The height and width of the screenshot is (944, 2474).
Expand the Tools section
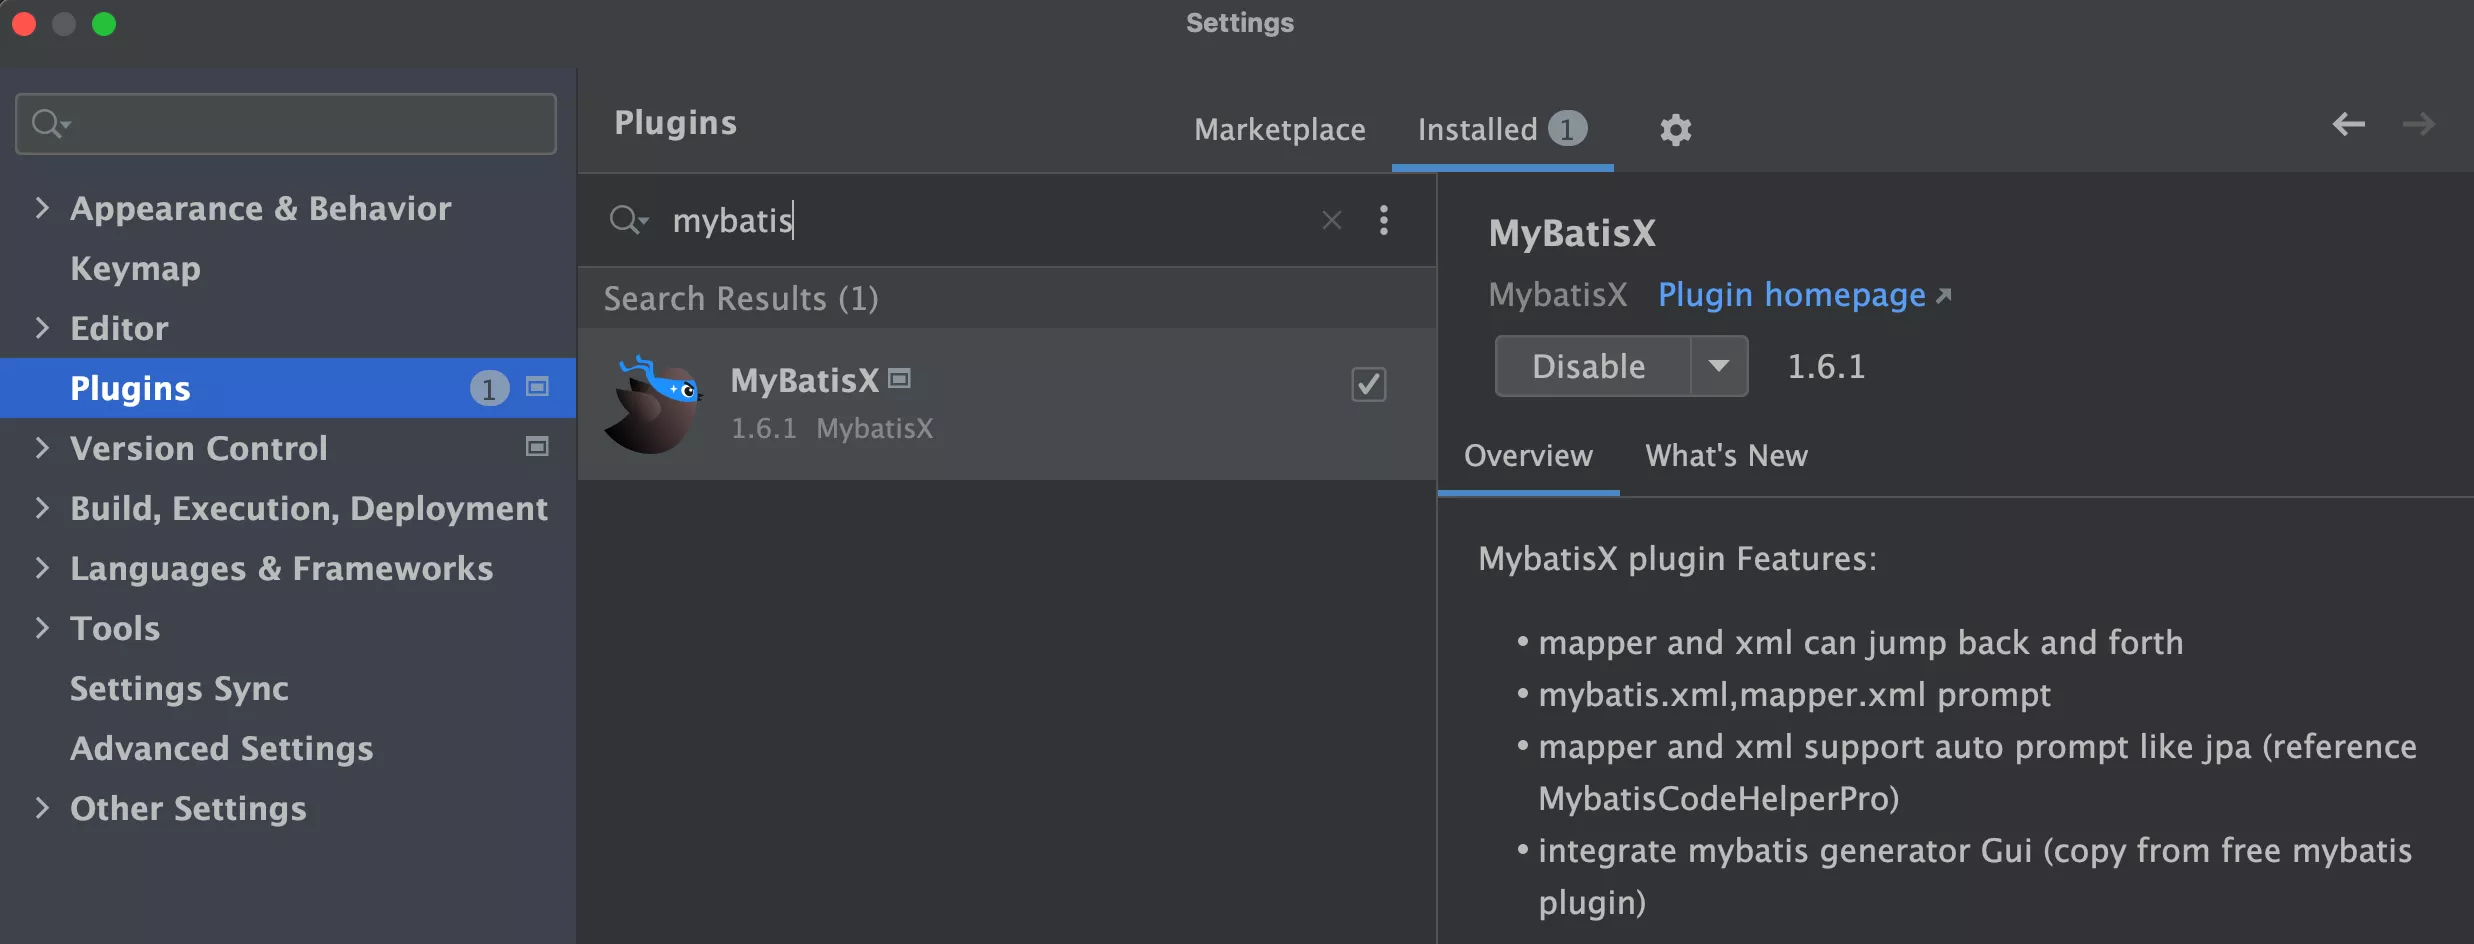coord(42,628)
